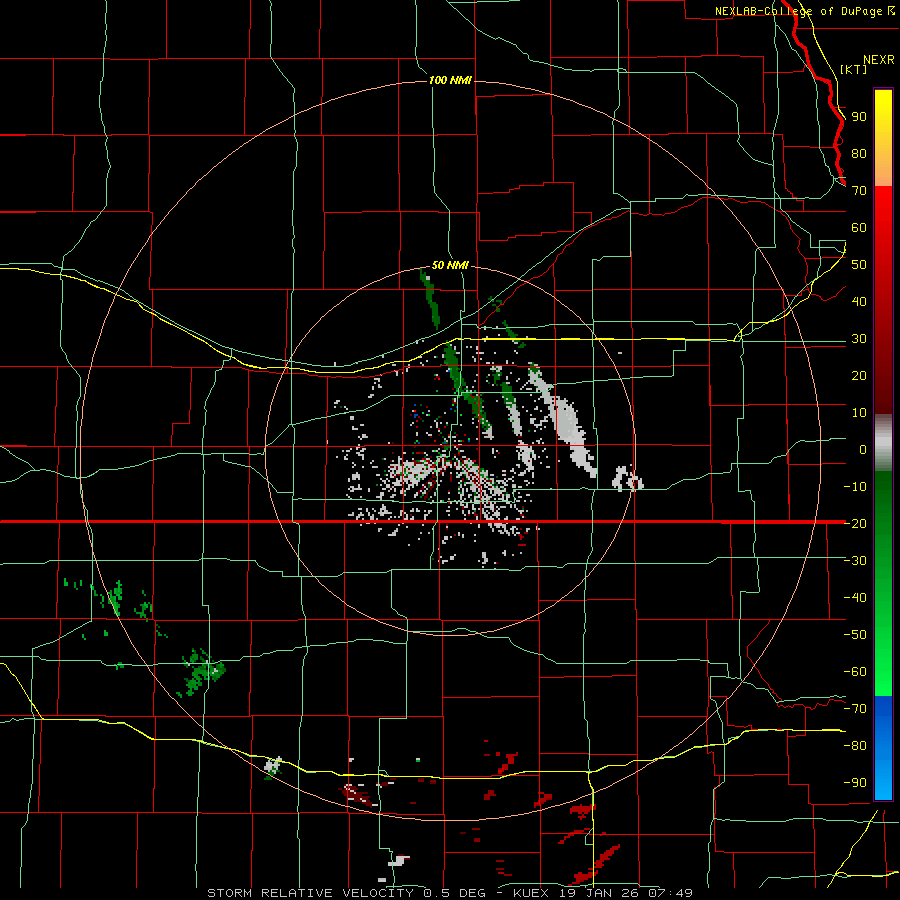
Task: Pick the -50 knot label on the scale
Action: pos(855,635)
